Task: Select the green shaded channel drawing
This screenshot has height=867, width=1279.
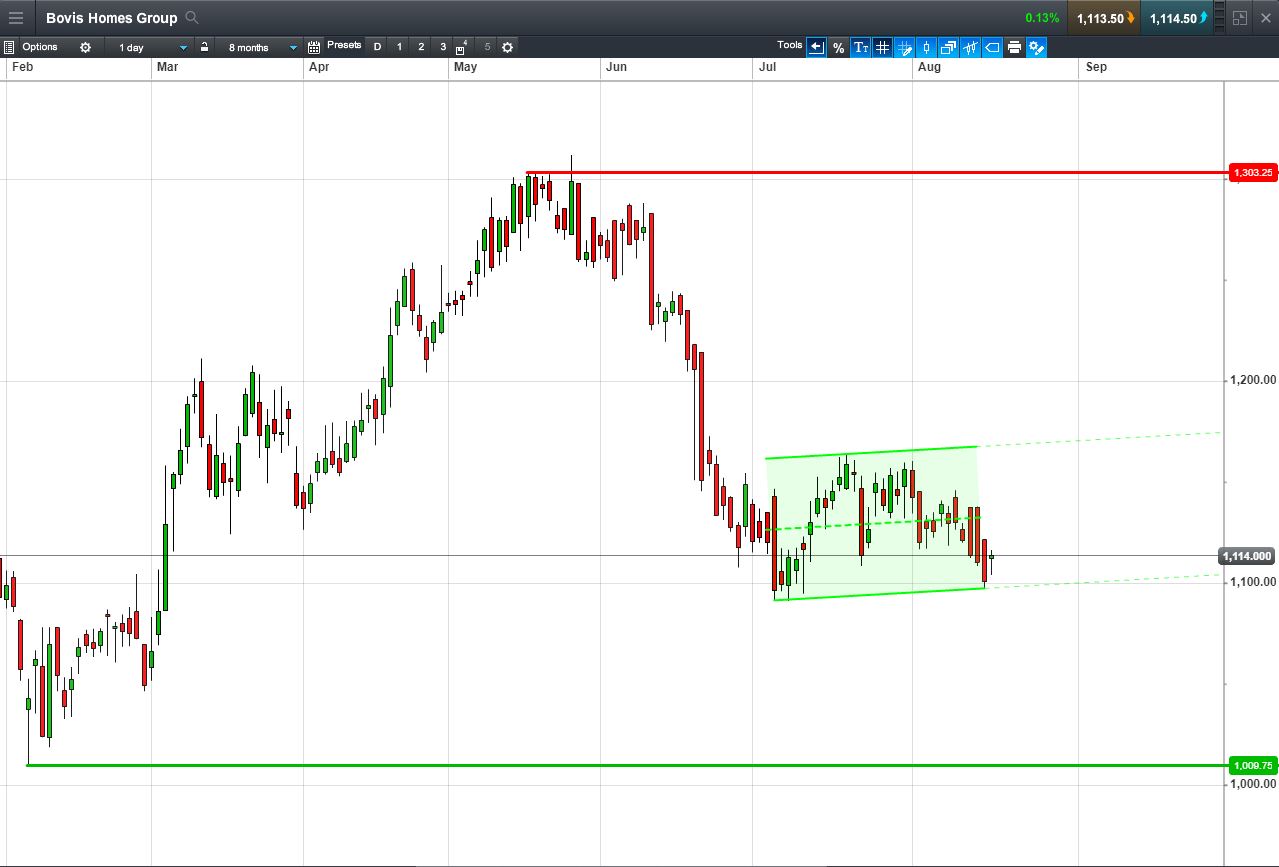Action: [x=876, y=525]
